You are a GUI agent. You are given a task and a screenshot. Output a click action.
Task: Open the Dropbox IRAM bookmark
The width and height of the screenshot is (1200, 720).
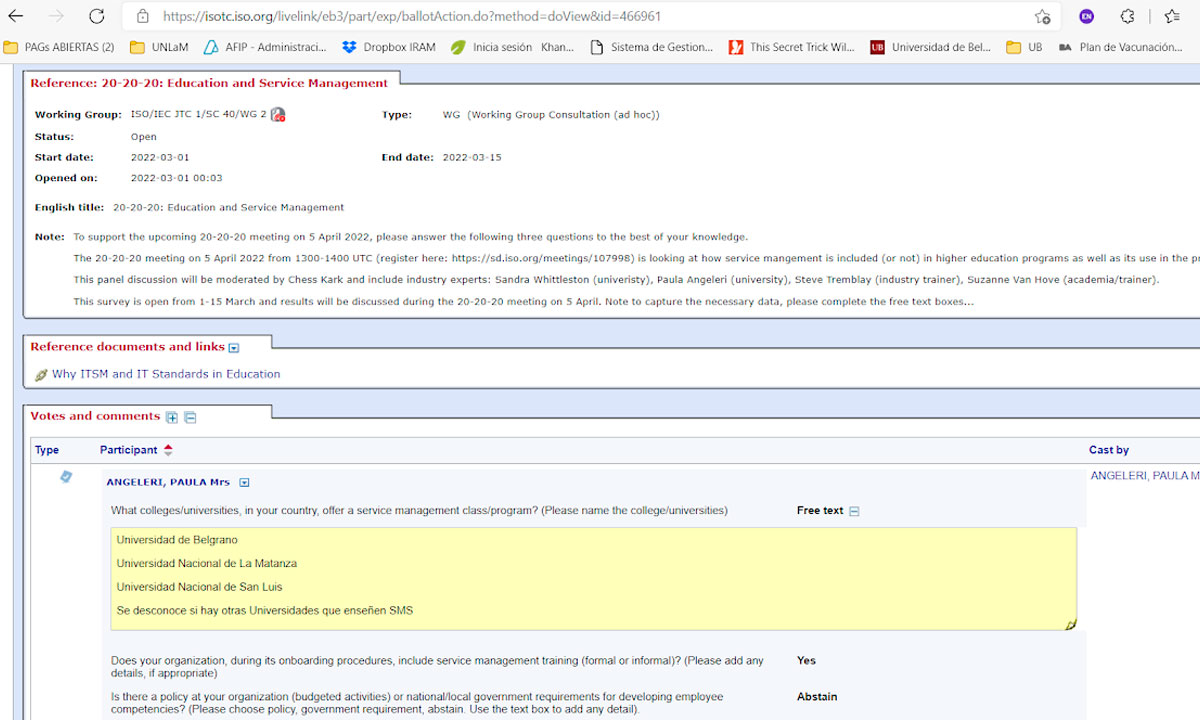pyautogui.click(x=389, y=47)
